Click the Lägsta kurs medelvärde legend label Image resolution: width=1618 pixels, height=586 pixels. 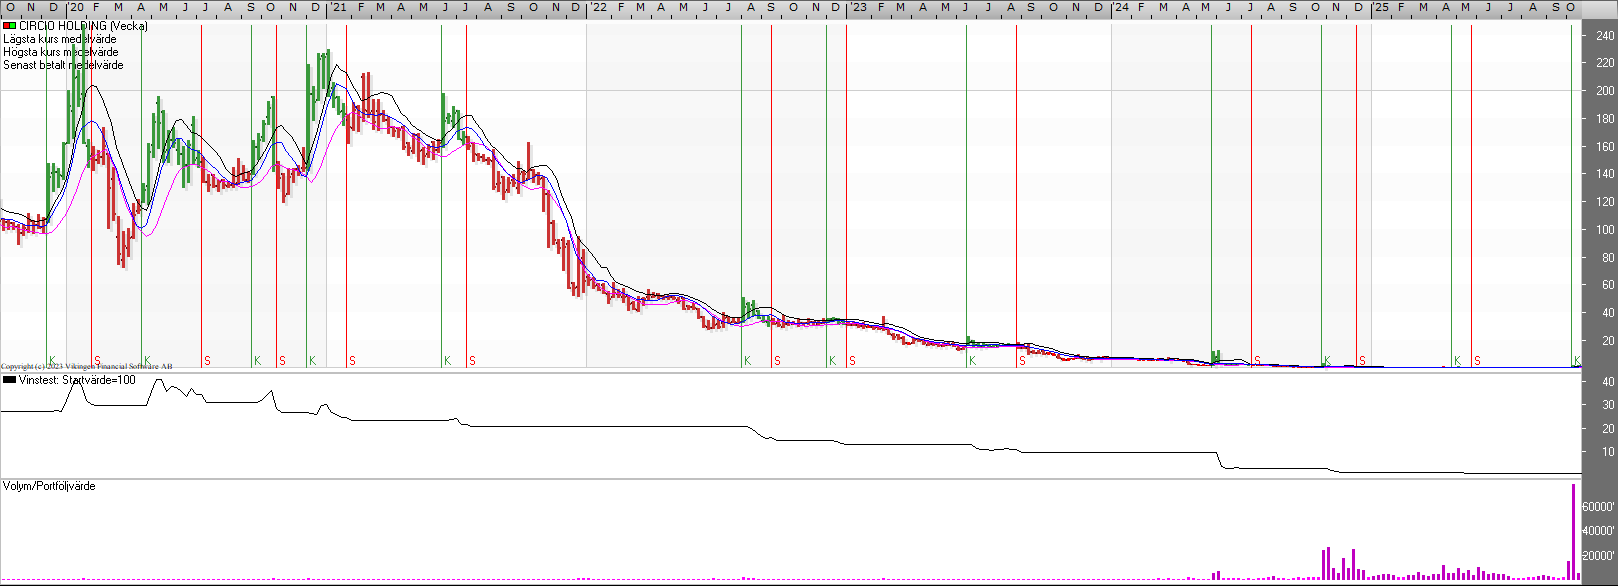pyautogui.click(x=59, y=39)
